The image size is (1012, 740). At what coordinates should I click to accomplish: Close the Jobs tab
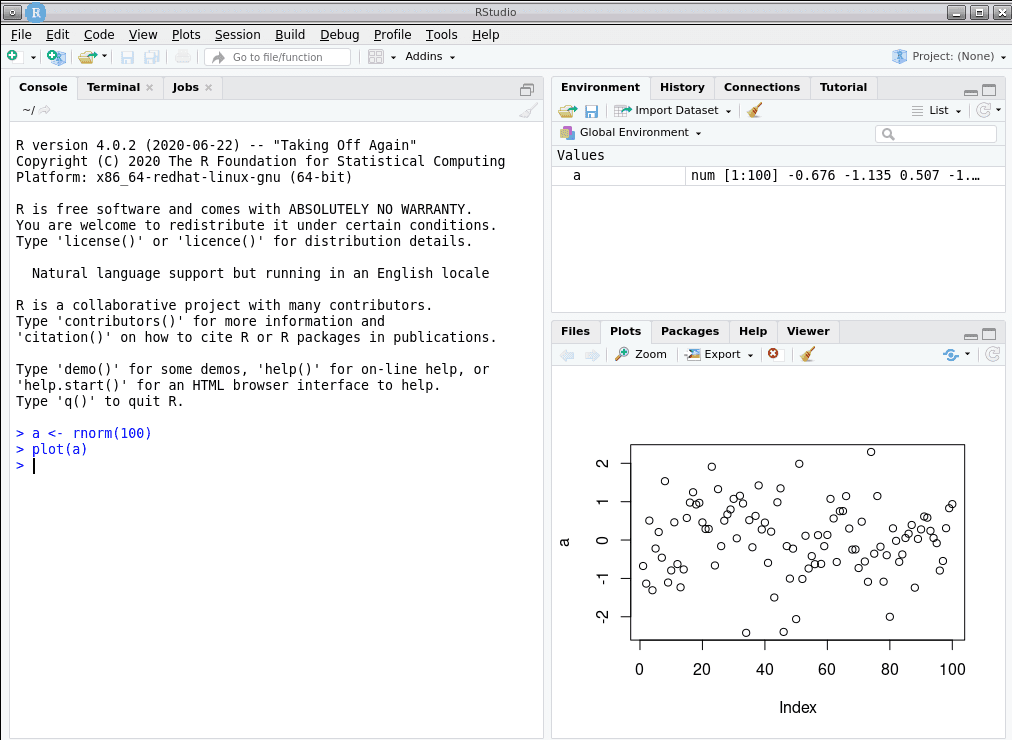pyautogui.click(x=208, y=88)
